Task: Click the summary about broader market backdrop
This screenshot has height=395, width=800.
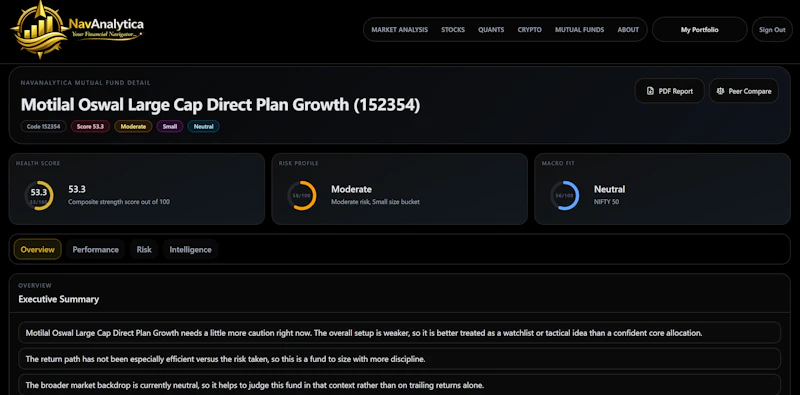Action: point(399,385)
